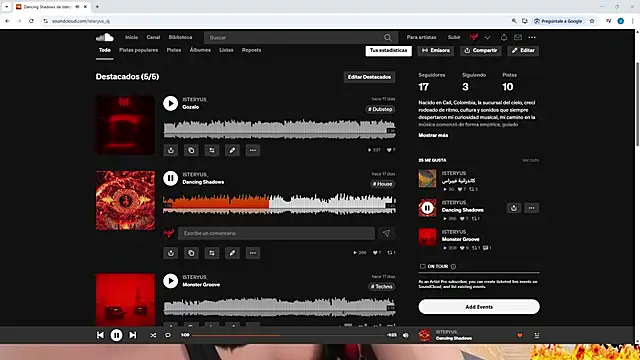Click the red profile avatar in the header
The image size is (640, 360).
point(474,37)
